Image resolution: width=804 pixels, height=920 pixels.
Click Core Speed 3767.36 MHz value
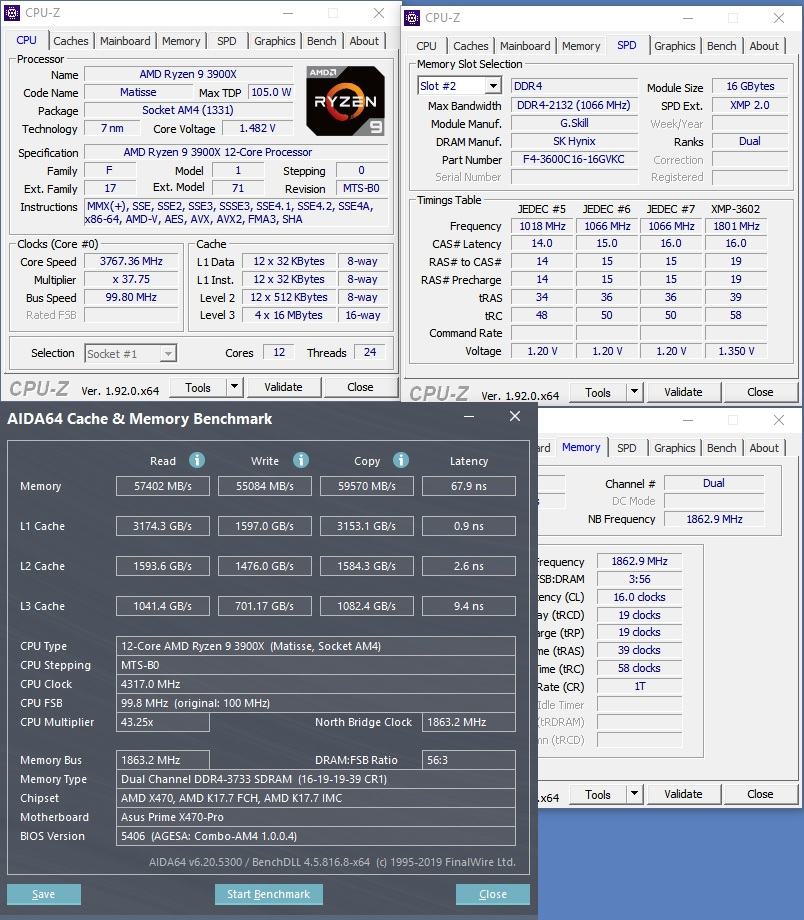(x=131, y=262)
